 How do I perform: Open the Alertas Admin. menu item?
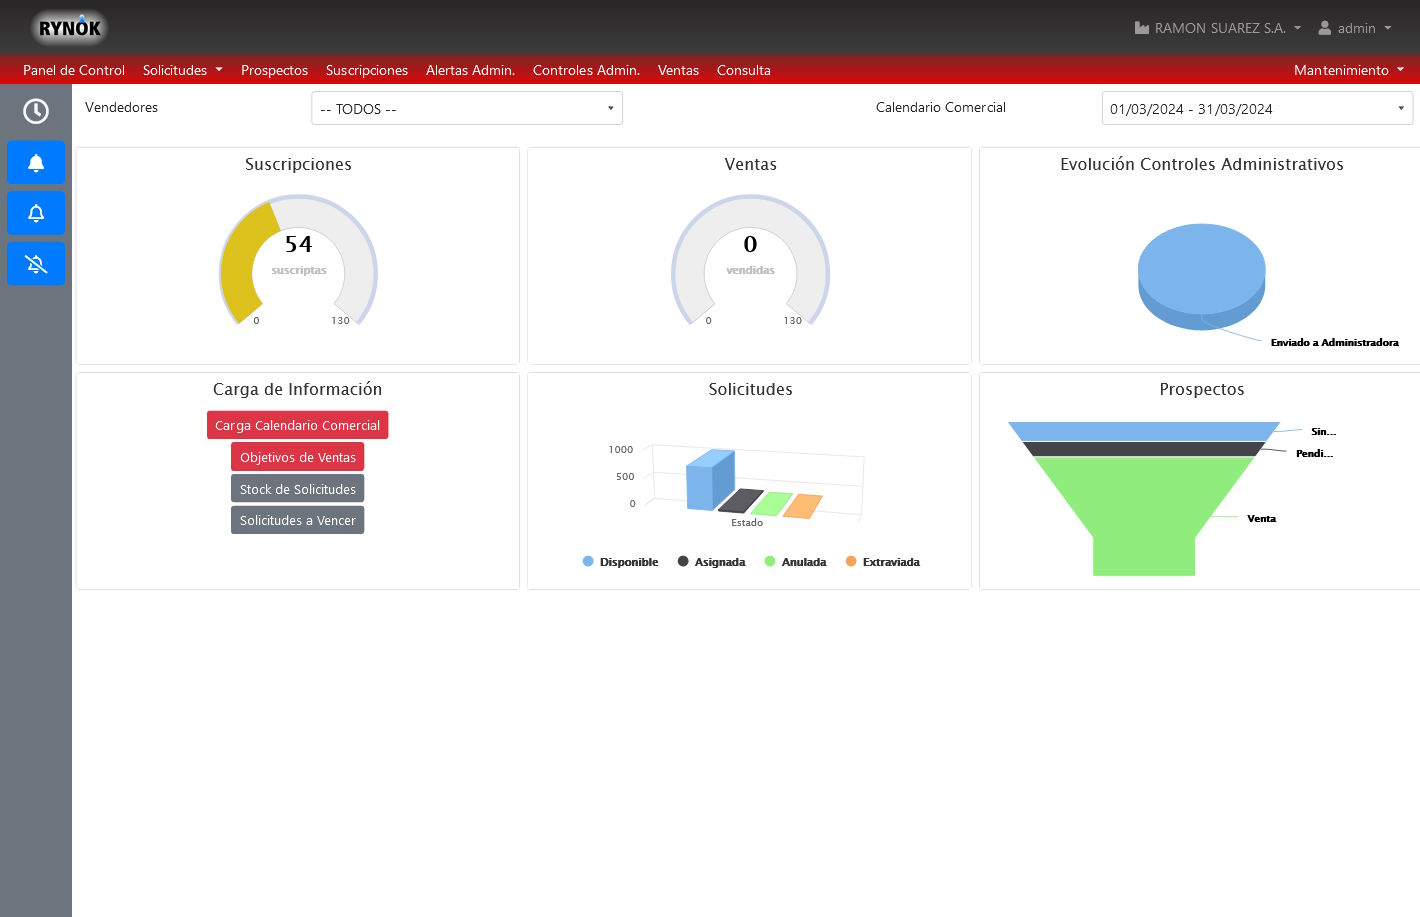pos(470,70)
